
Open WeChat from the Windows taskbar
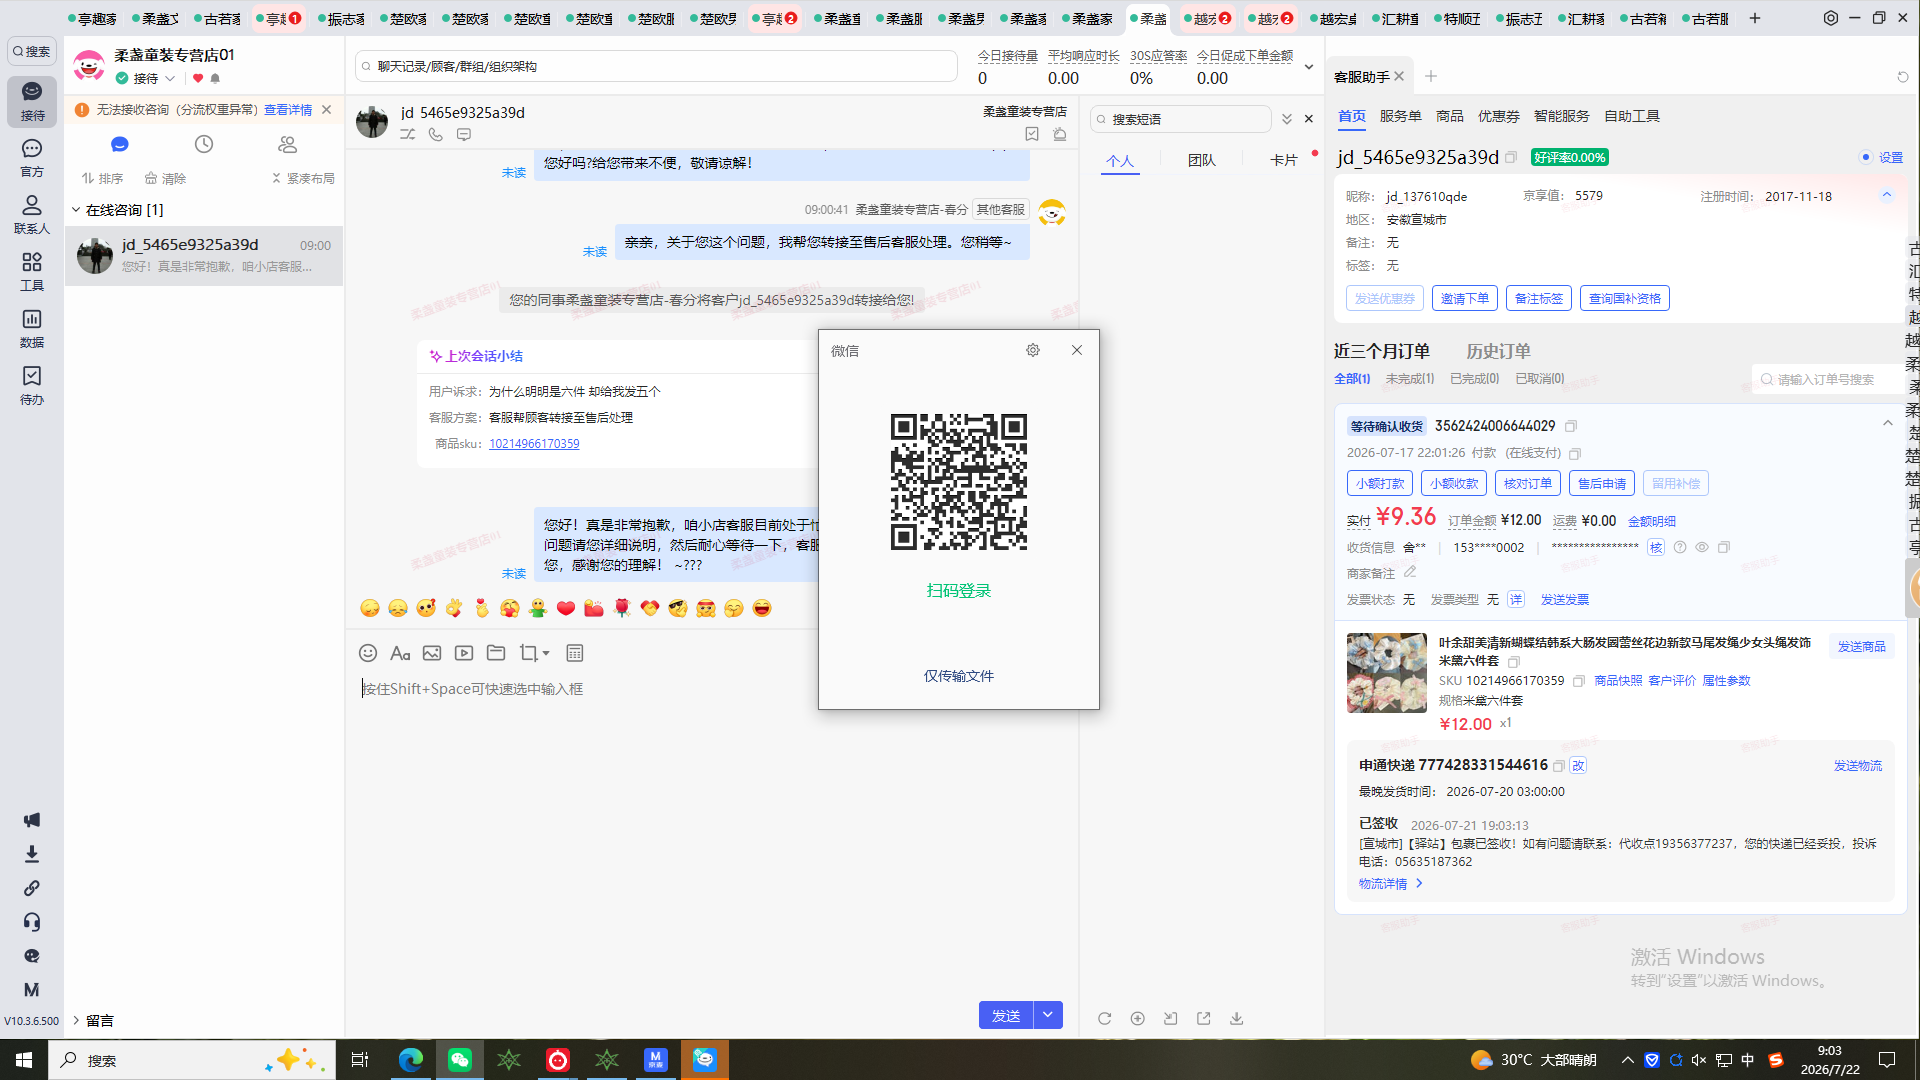pyautogui.click(x=460, y=1060)
